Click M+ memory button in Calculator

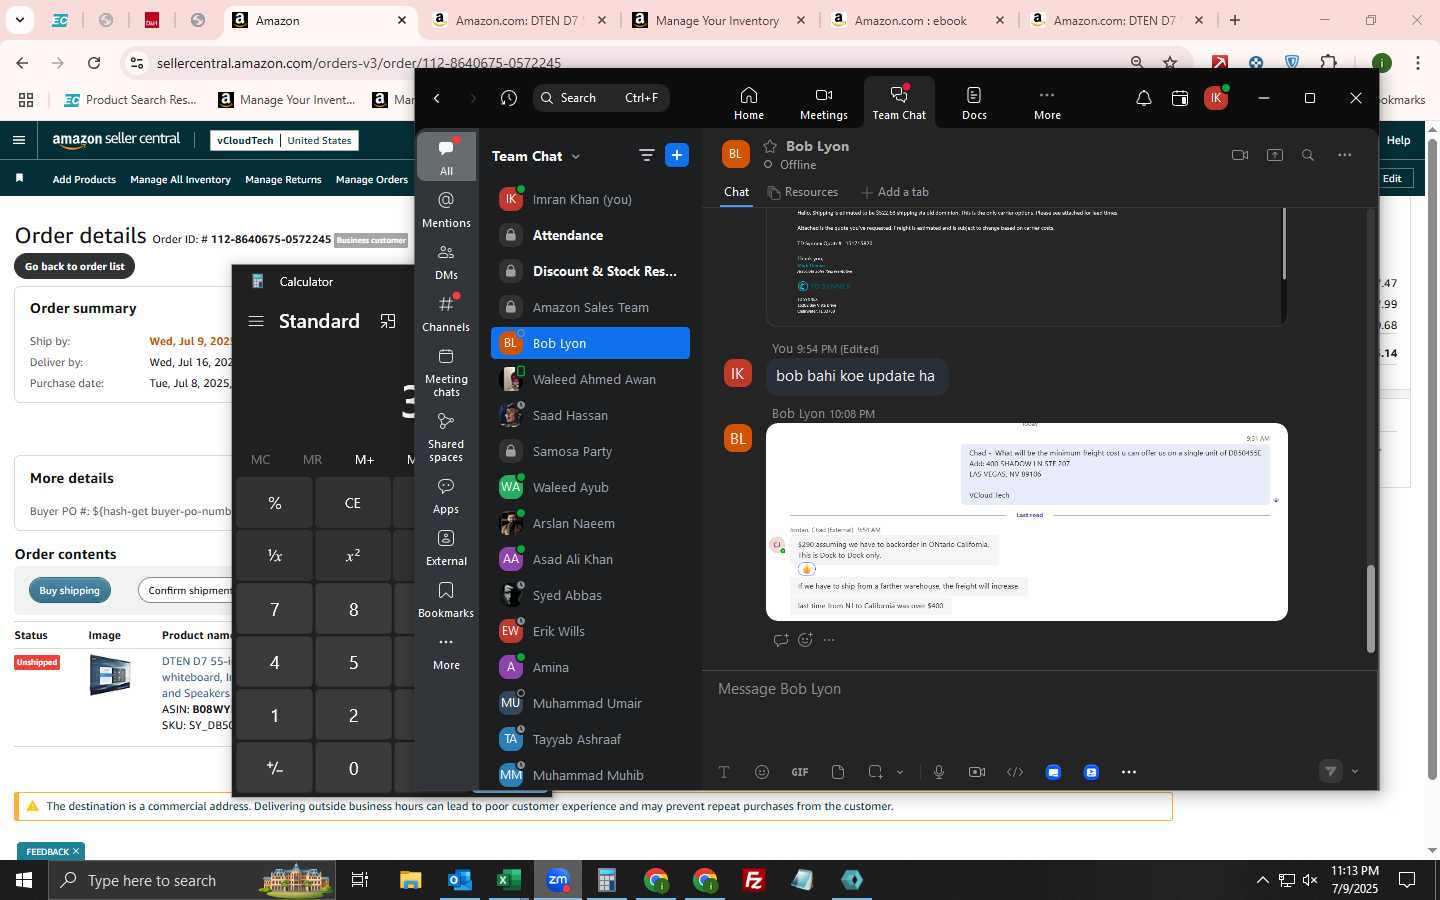[364, 459]
